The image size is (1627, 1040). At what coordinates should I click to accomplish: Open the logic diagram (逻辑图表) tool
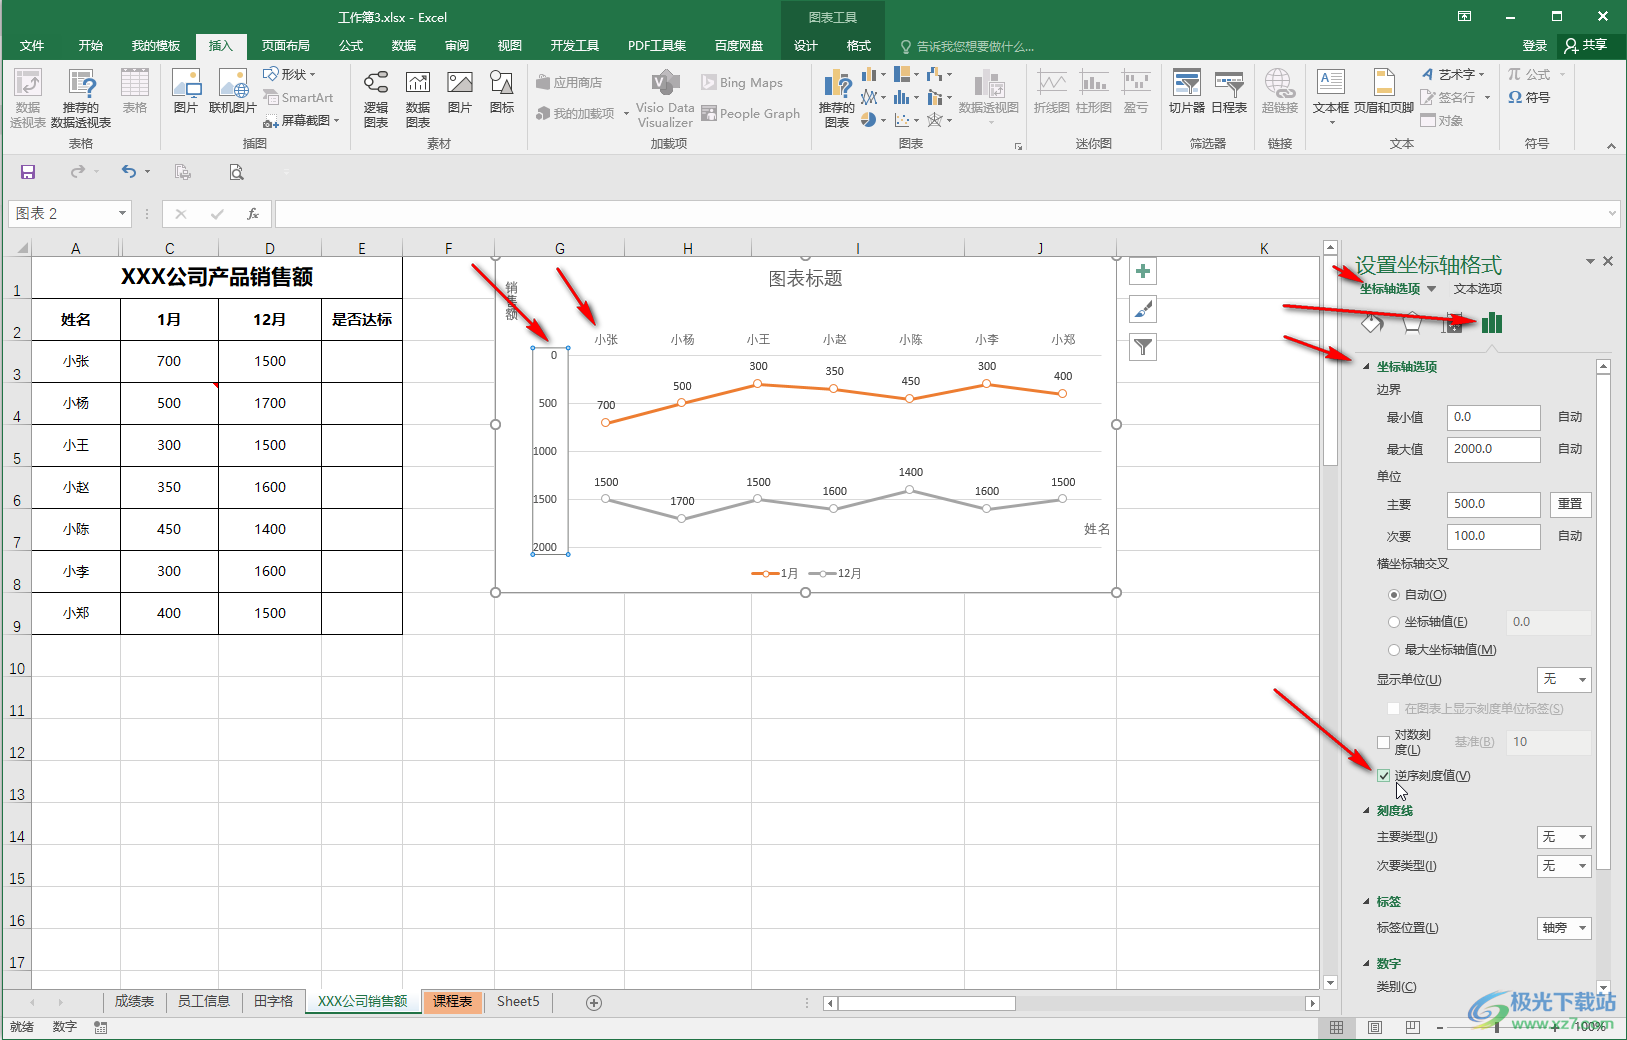coord(376,98)
